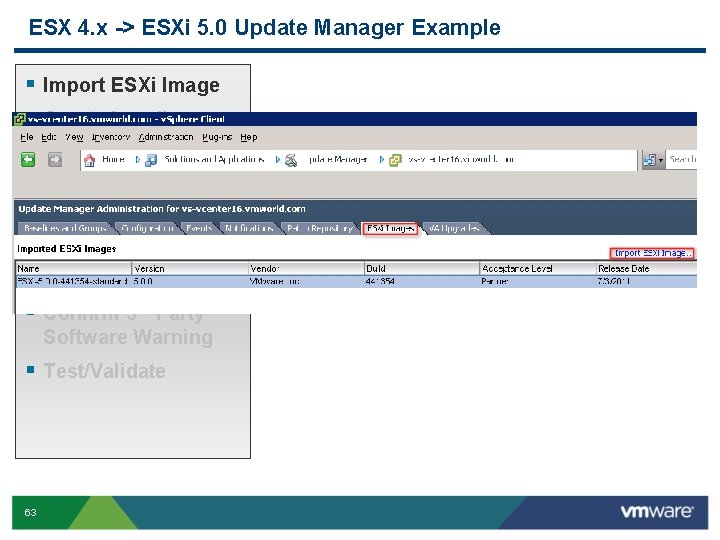Open the search scope dropdown icon
720x540 pixels.
coord(653,160)
